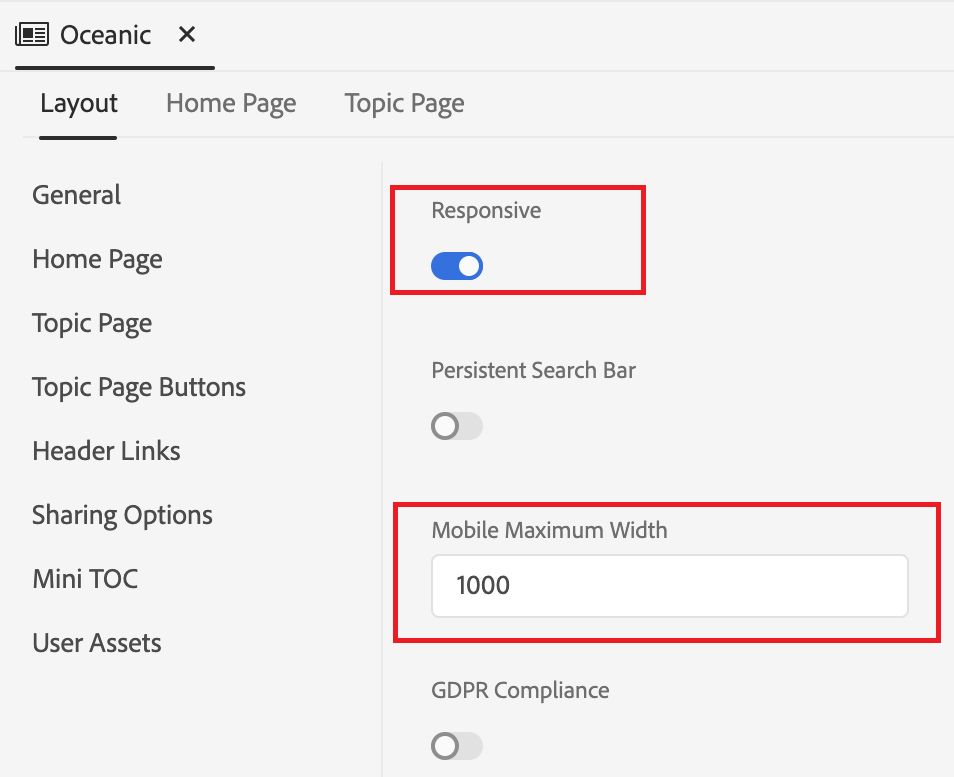Viewport: 954px width, 777px height.
Task: Turn off the Responsive toggle
Action: [x=457, y=266]
